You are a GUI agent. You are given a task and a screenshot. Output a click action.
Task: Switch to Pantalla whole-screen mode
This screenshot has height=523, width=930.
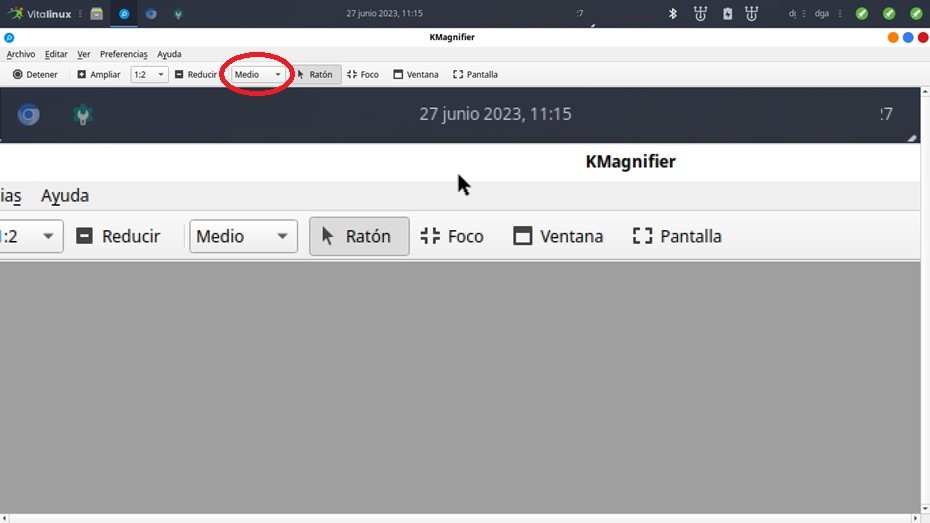coord(475,74)
